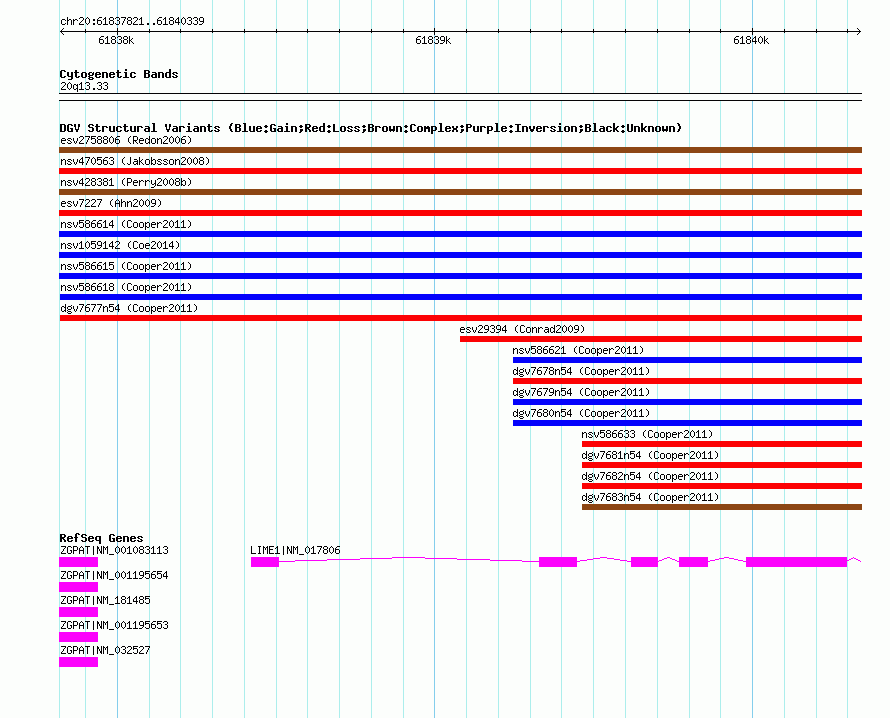The image size is (890, 718).
Task: Select the brown nsv428381 complex bar
Action: click(x=460, y=192)
